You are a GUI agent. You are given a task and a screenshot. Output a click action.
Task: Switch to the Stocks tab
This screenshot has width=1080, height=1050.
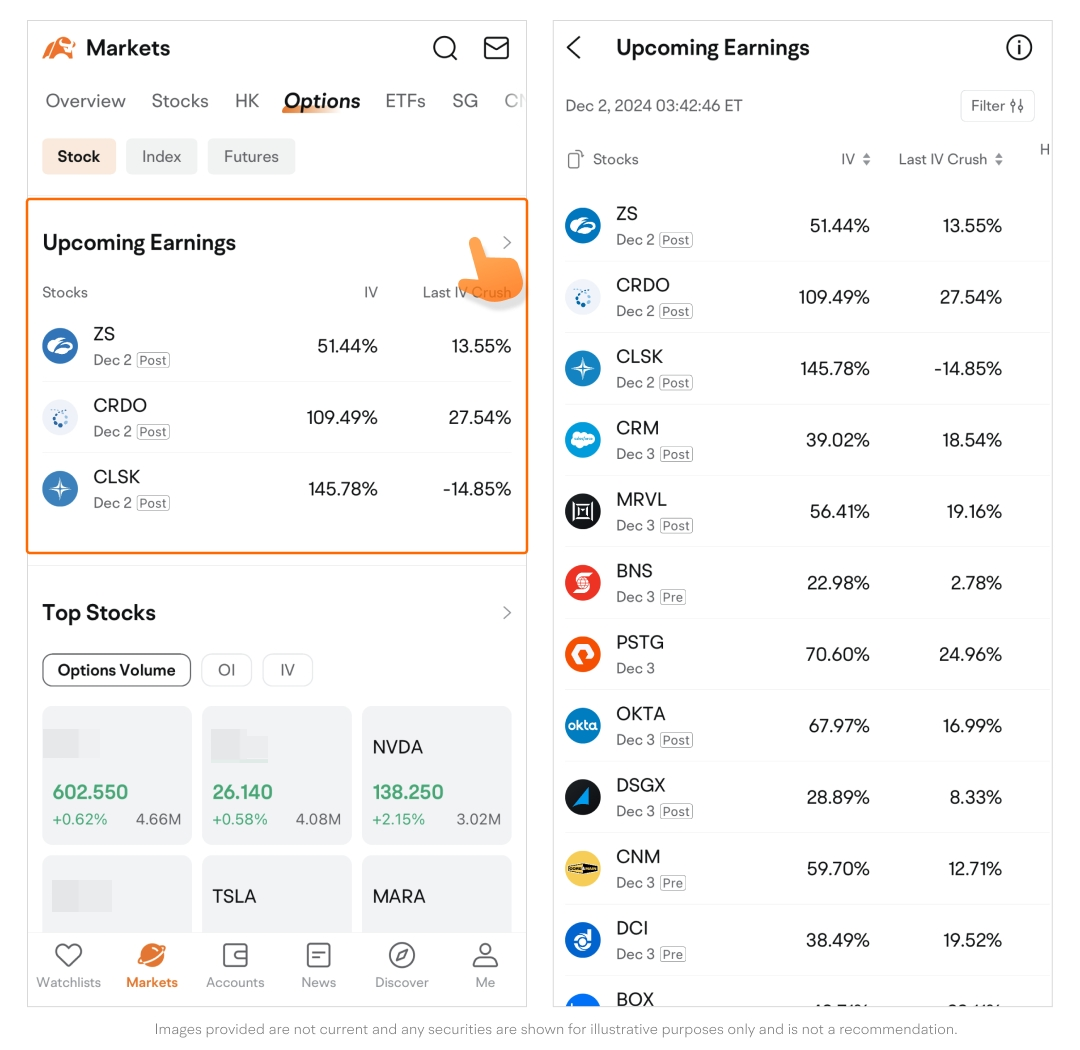tap(180, 101)
